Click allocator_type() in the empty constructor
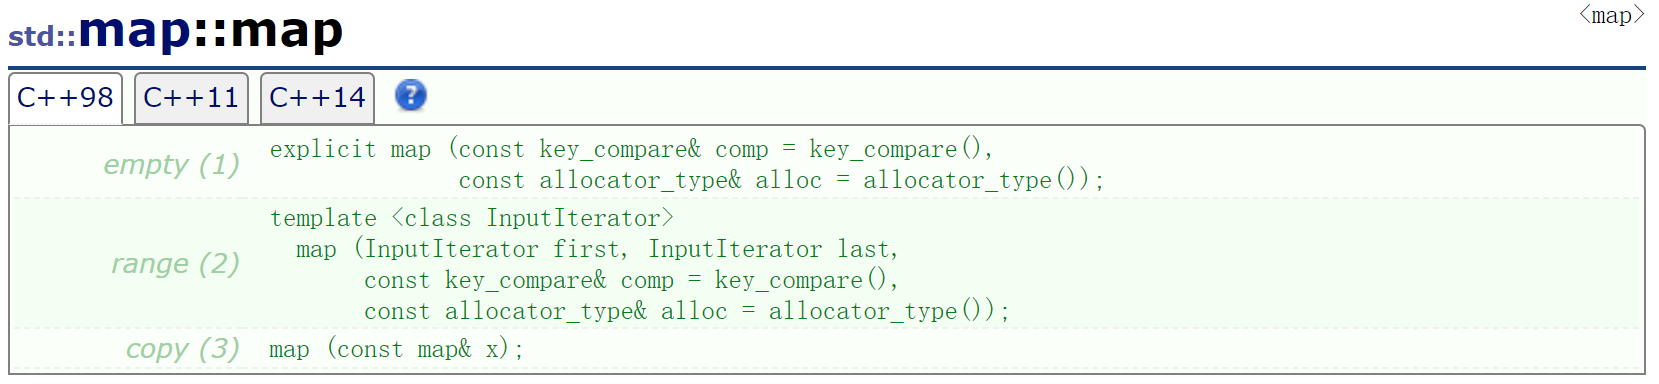This screenshot has height=384, width=1659. pos(975,180)
